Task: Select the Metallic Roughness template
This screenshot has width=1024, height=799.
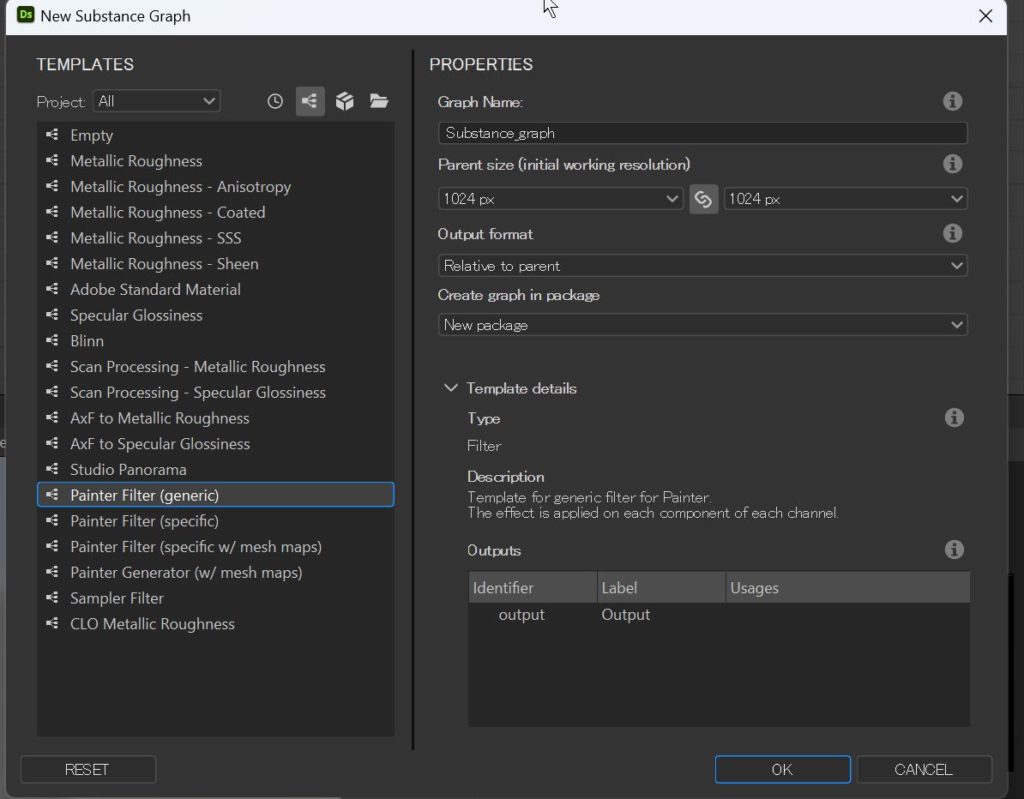Action: (x=136, y=161)
